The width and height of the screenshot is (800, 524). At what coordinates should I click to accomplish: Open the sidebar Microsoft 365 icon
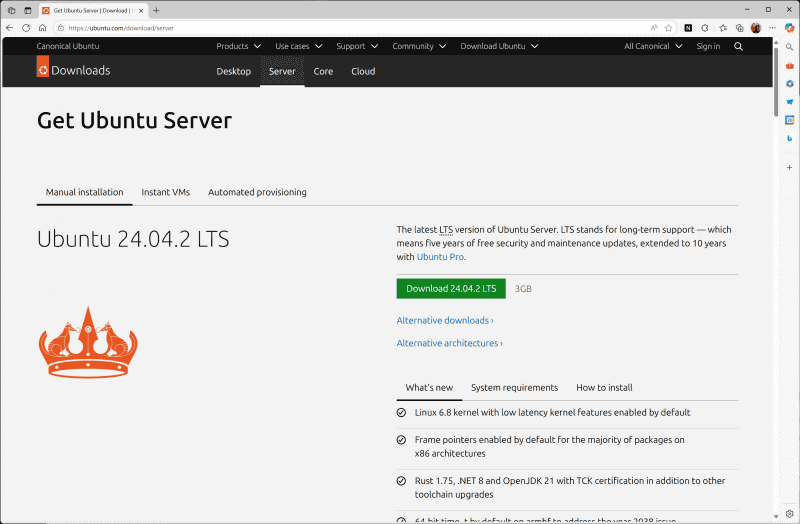pos(789,84)
